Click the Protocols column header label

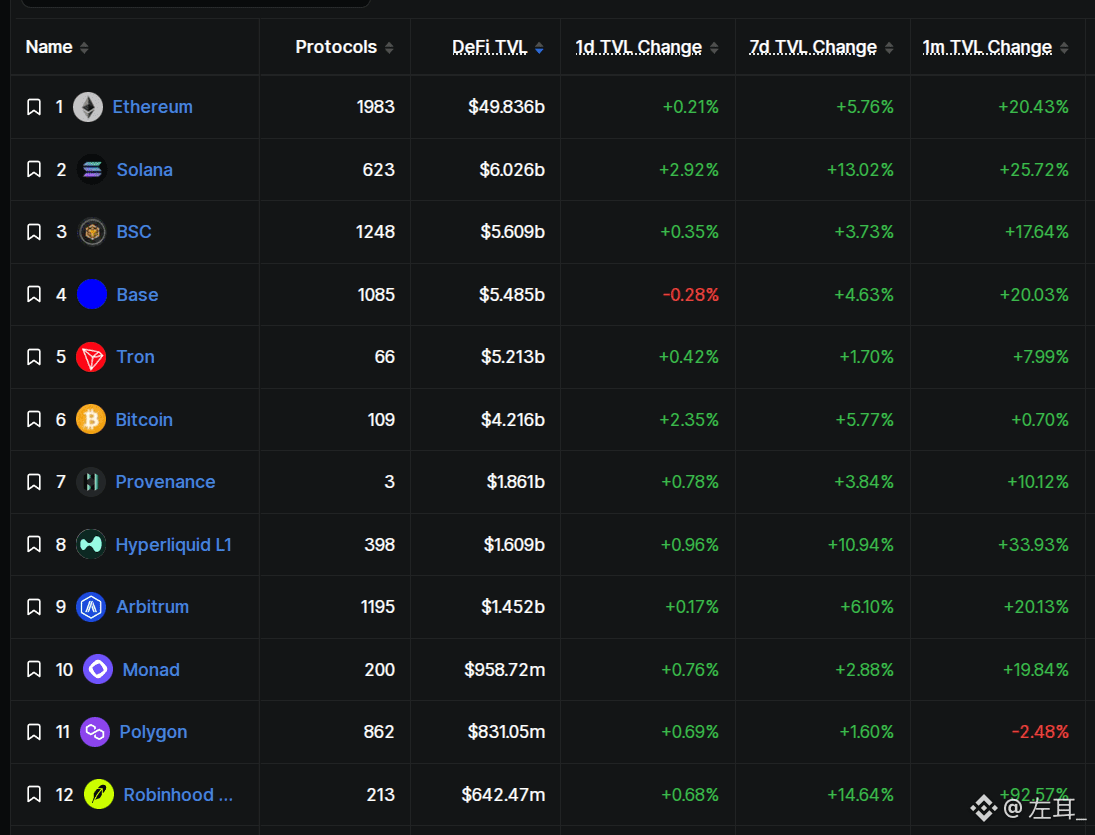pyautogui.click(x=336, y=47)
